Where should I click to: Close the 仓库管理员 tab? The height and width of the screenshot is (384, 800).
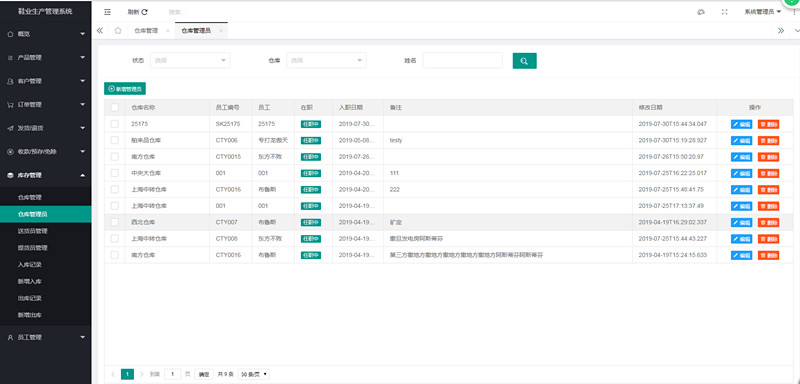click(x=220, y=31)
